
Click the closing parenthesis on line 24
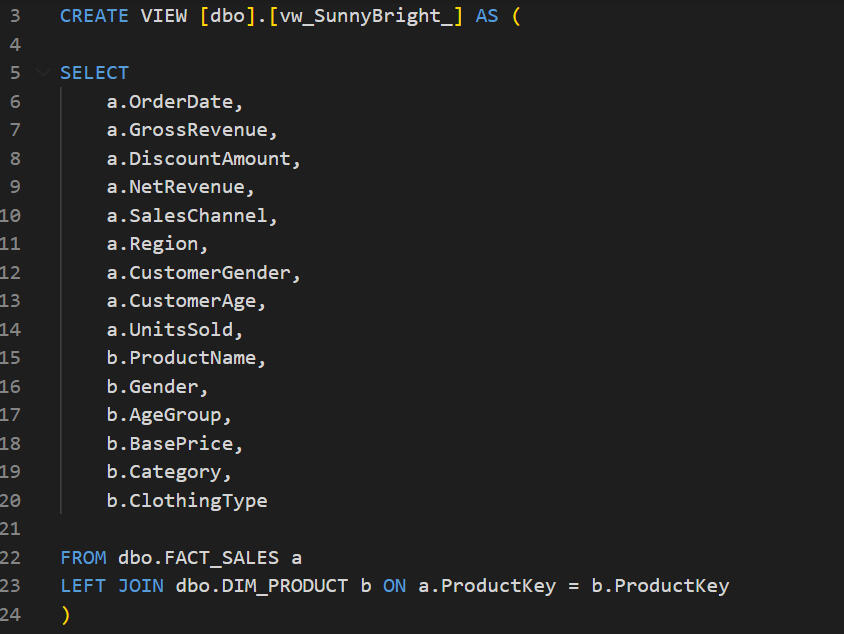66,615
